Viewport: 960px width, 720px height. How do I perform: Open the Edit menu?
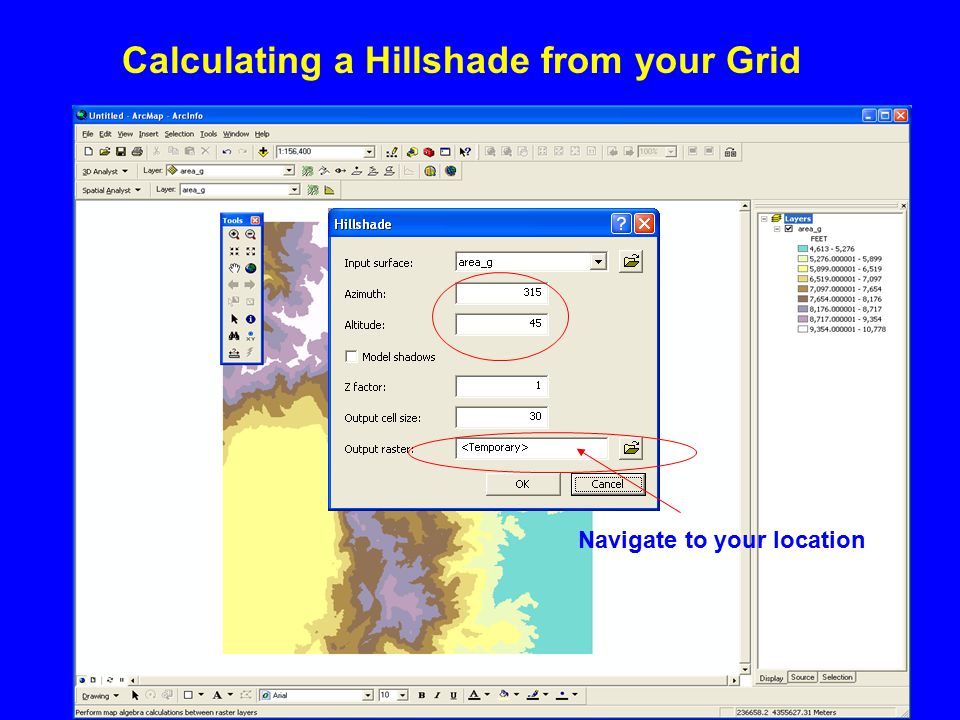tap(105, 134)
